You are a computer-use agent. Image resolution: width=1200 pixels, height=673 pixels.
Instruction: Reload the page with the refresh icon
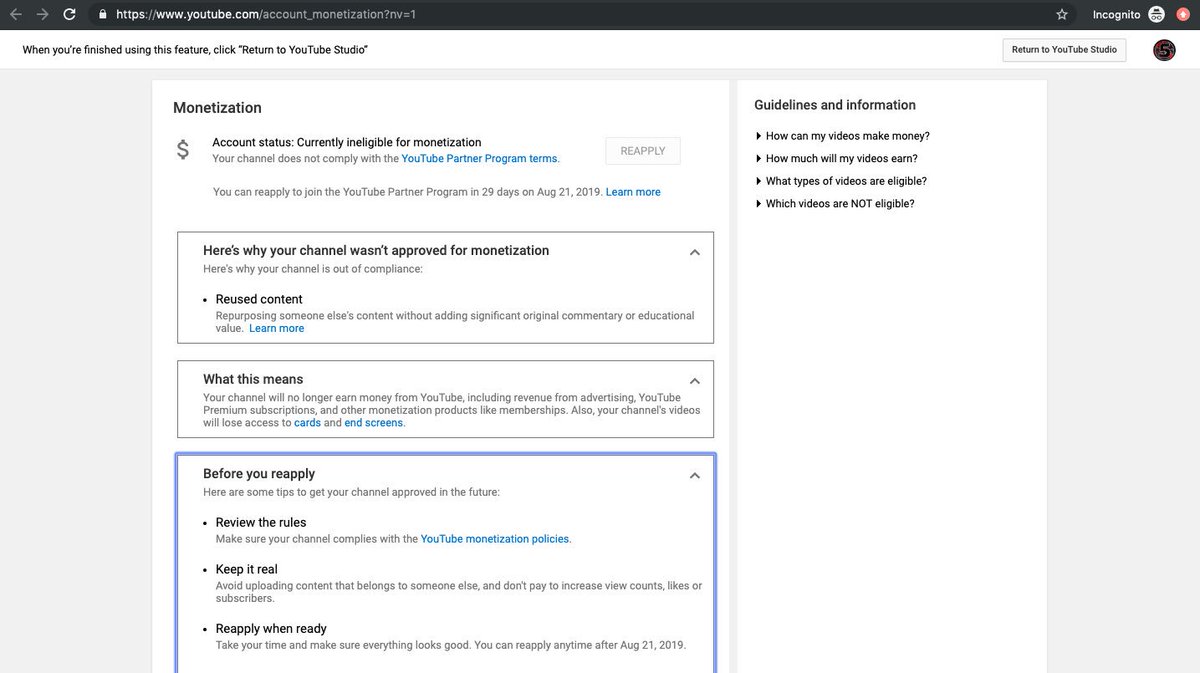coord(69,15)
